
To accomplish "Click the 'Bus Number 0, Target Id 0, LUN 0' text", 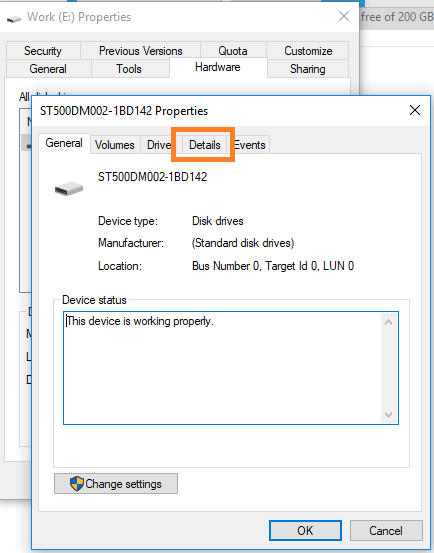I will 273,266.
